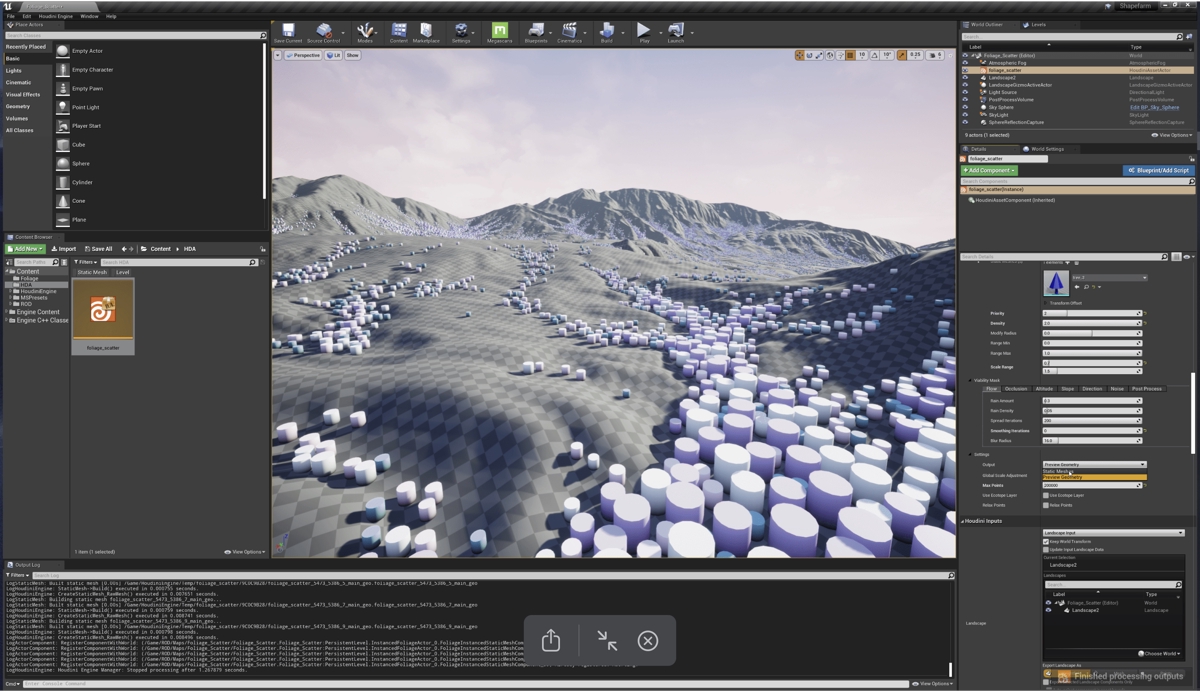Toggle visibility eye of Light Source actor

[965, 93]
